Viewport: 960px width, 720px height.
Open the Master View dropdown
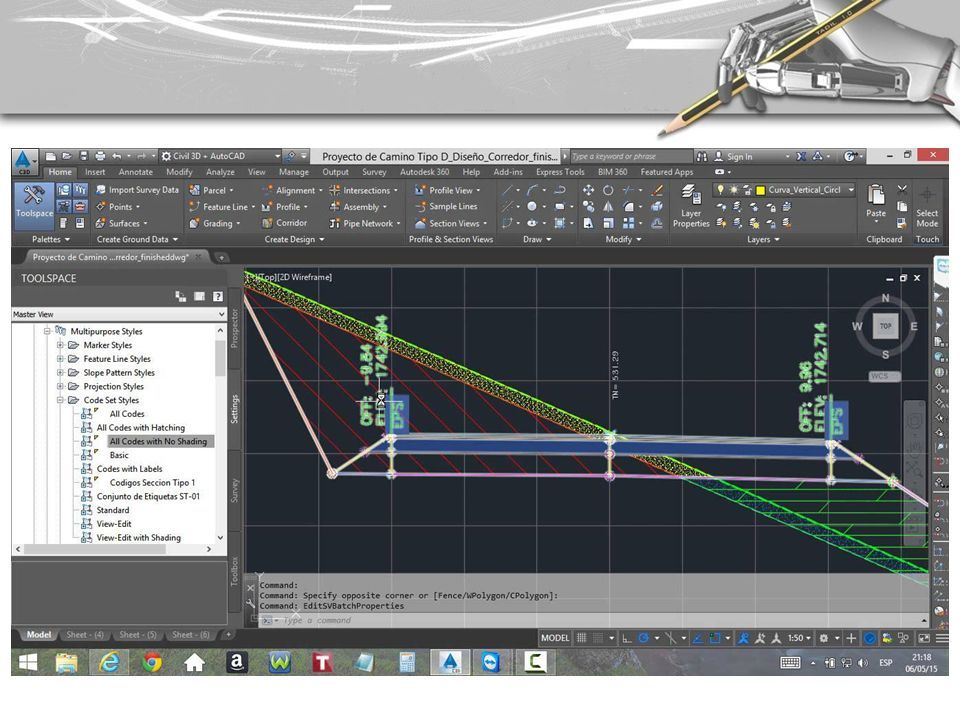click(x=119, y=314)
